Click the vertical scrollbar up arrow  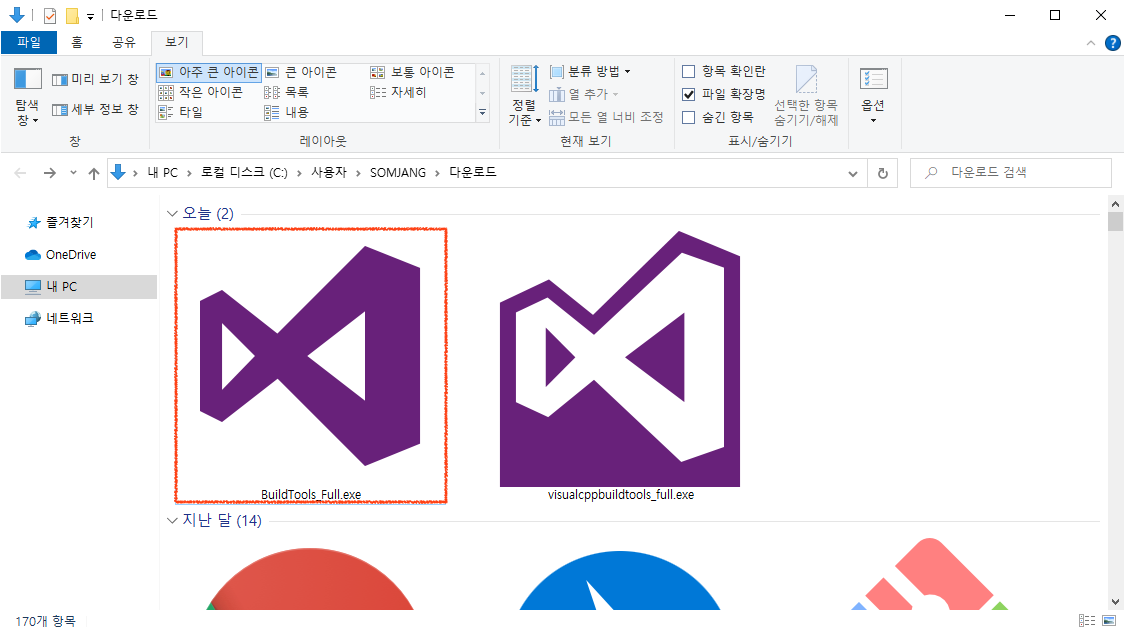(1115, 204)
